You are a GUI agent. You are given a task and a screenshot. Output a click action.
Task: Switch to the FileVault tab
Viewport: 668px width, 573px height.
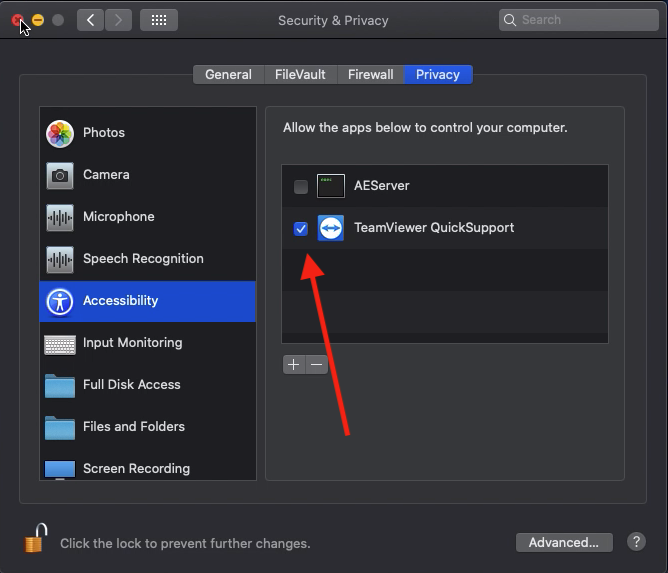pos(300,75)
